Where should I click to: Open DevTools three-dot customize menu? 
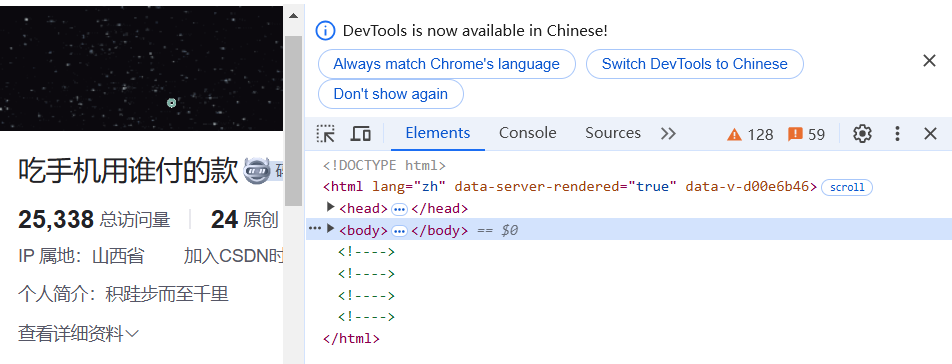(897, 133)
